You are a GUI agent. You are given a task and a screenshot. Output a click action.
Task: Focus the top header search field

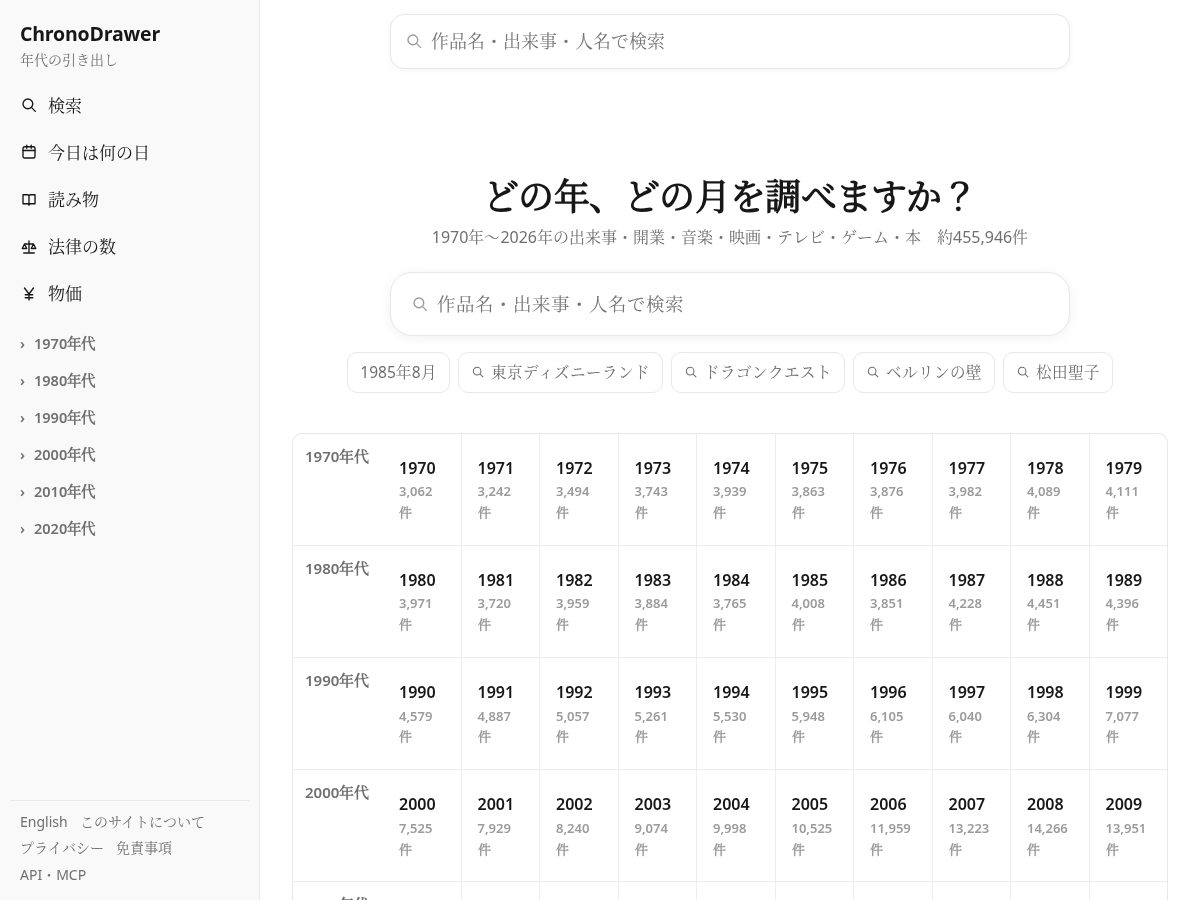(730, 41)
